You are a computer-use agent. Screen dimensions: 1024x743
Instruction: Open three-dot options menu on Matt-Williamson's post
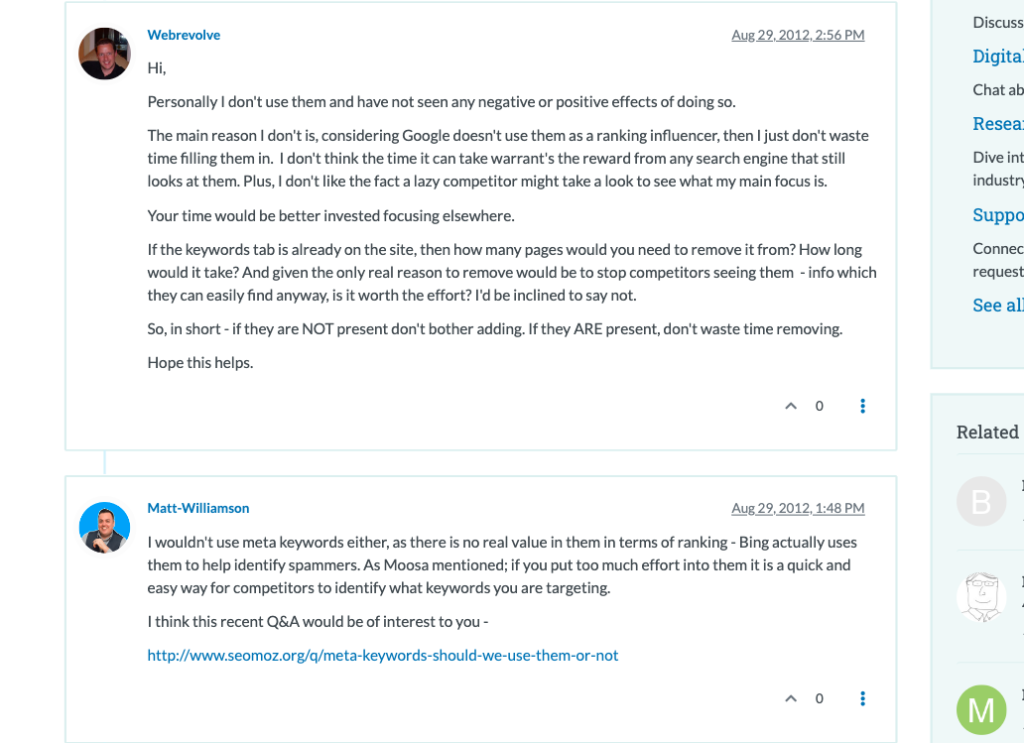tap(863, 699)
